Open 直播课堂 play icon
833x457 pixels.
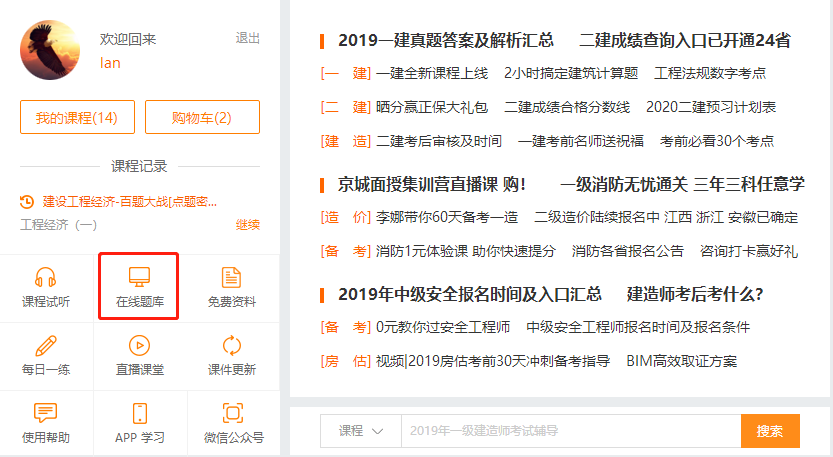click(x=139, y=346)
